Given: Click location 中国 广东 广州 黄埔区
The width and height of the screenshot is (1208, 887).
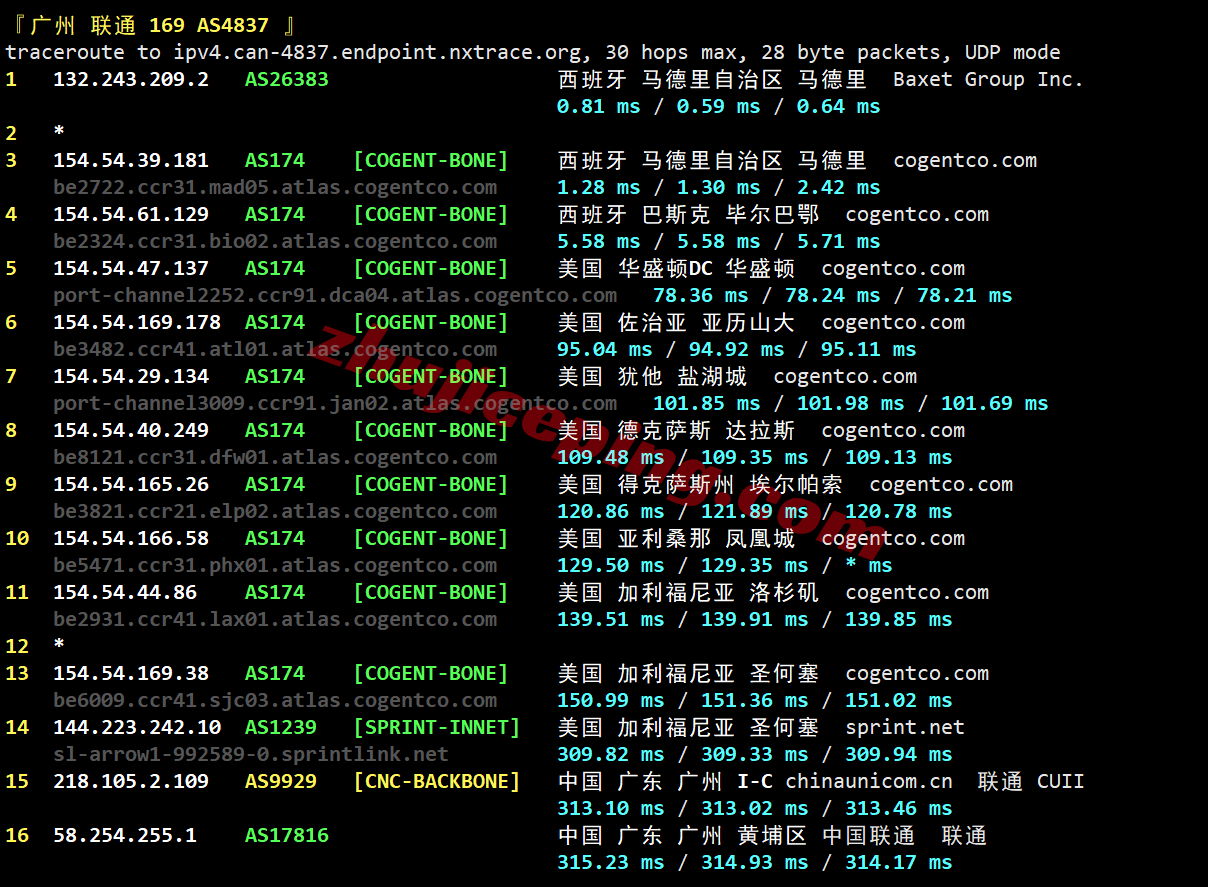Looking at the screenshot, I should point(682,835).
